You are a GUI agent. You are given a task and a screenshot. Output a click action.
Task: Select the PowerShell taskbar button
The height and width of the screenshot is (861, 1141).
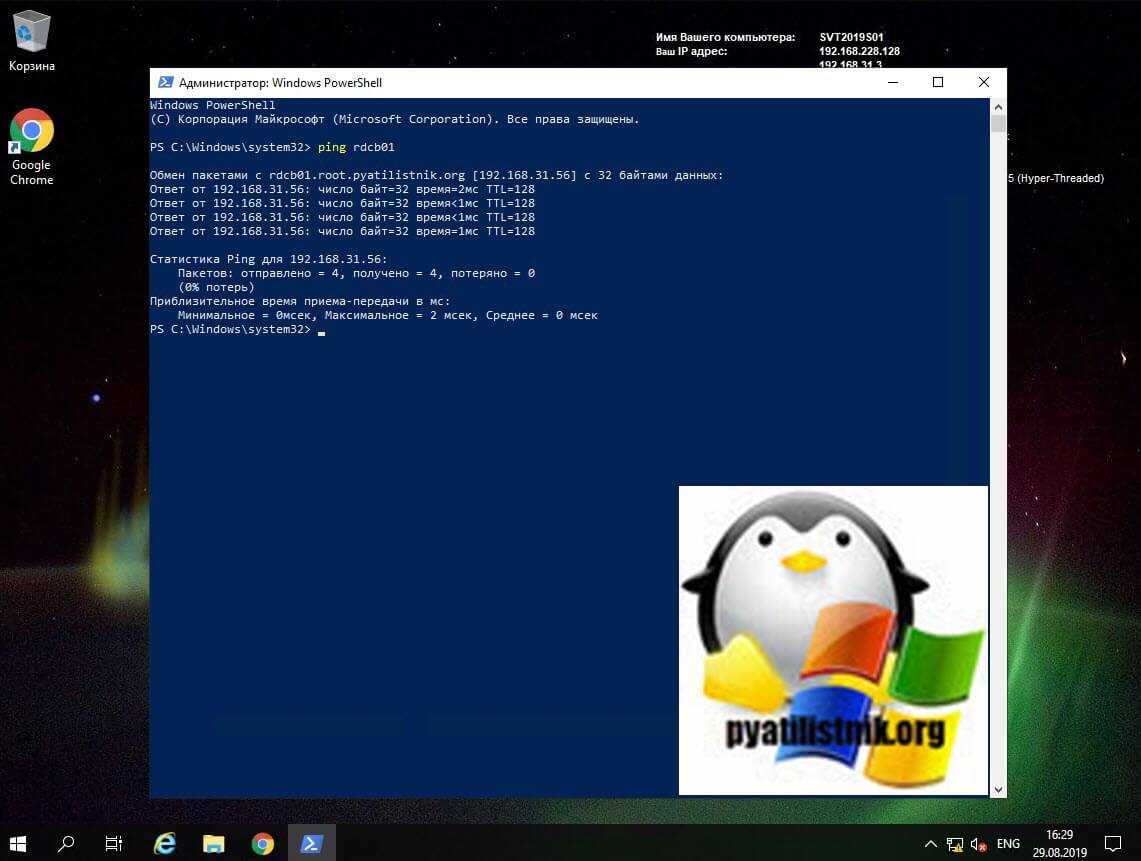click(x=312, y=844)
